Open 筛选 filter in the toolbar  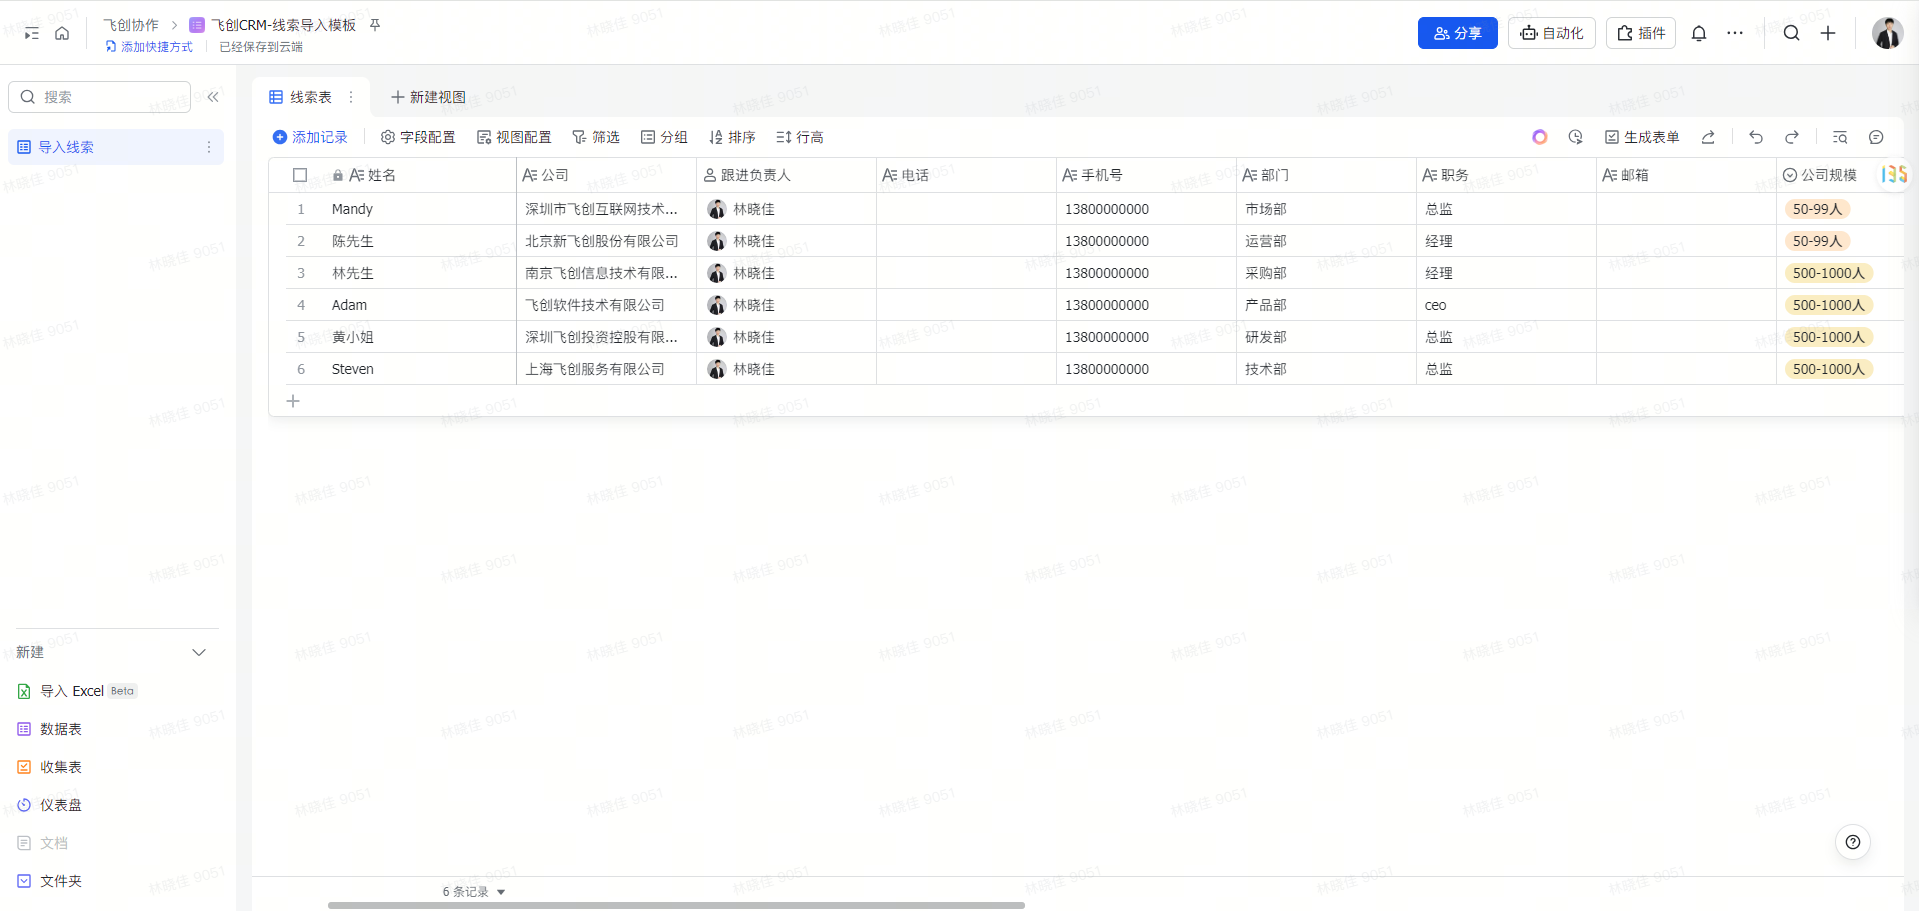[596, 137]
